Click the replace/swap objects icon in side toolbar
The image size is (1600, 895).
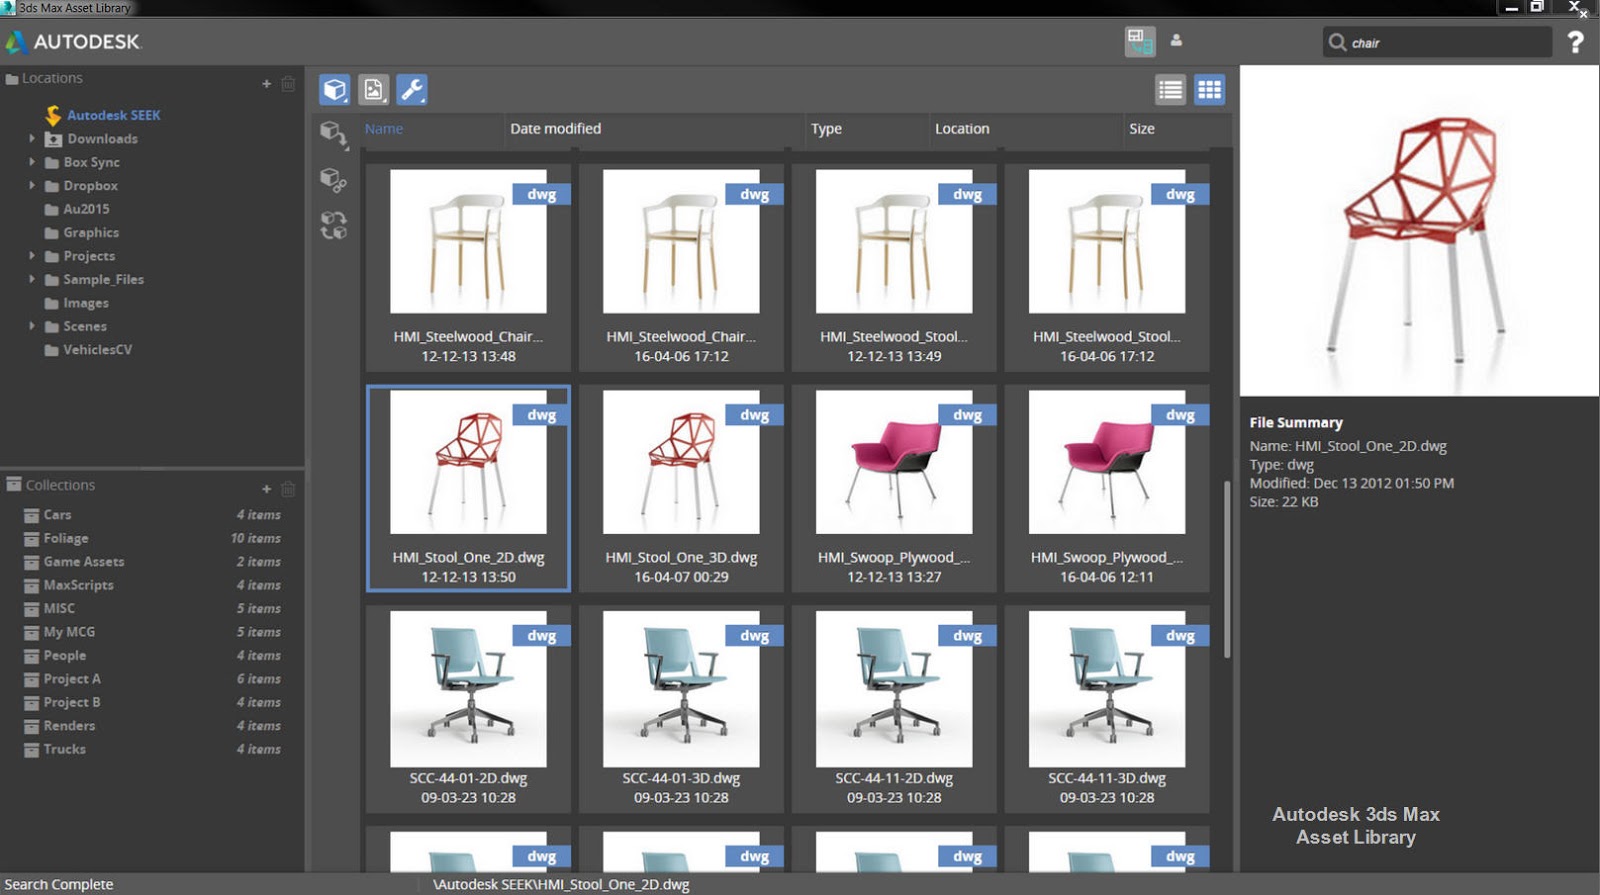pos(334,225)
